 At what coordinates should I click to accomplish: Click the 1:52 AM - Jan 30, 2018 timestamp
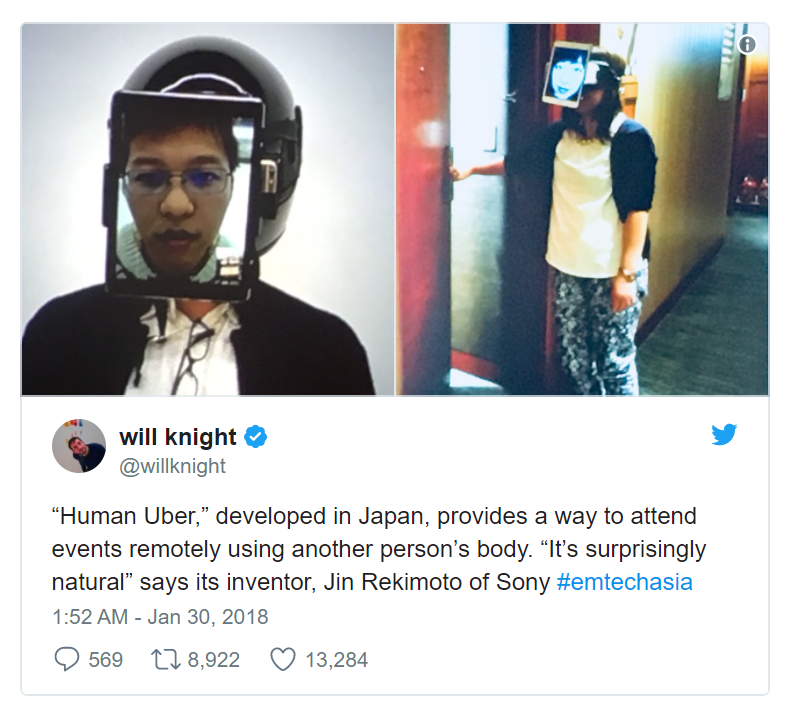click(160, 617)
